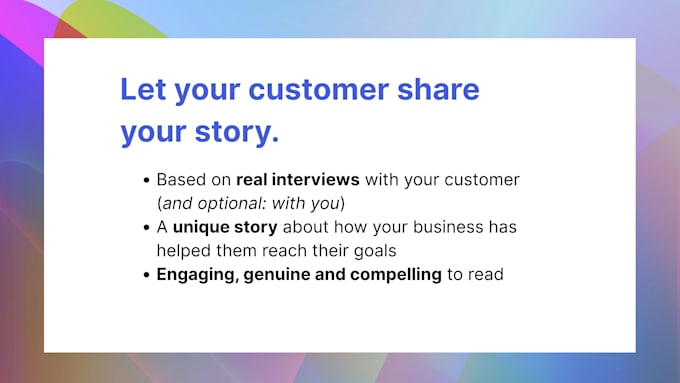
Task: Click the word 'customer' in the heading
Action: [x=318, y=89]
